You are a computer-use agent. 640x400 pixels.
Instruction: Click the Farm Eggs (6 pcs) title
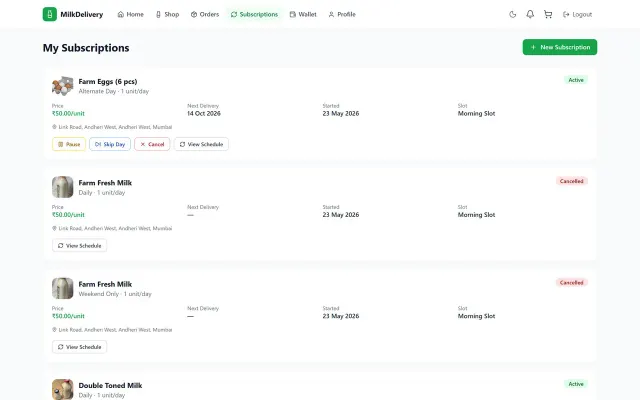click(x=108, y=82)
